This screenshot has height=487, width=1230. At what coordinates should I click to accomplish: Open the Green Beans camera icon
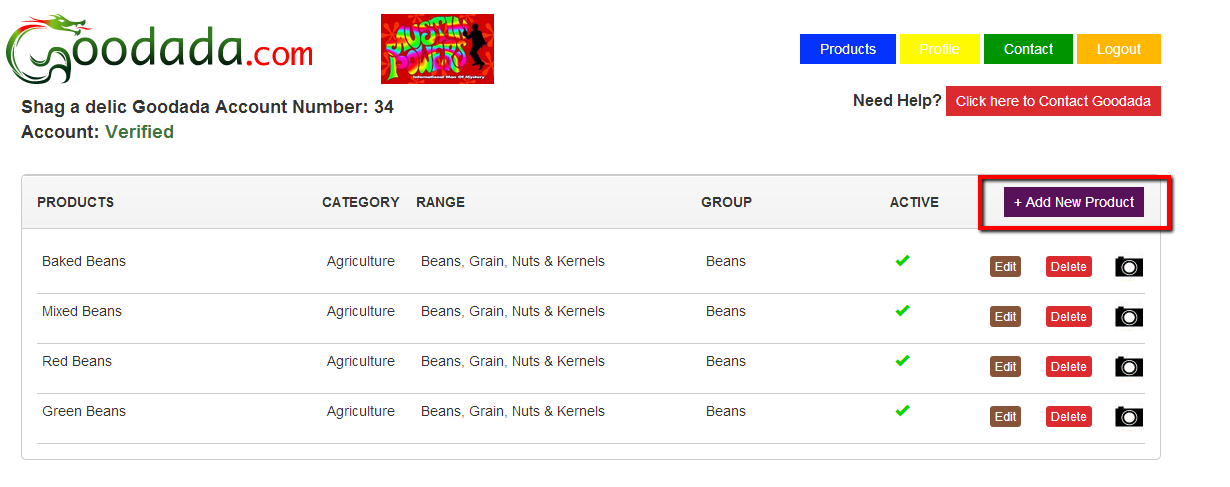tap(1128, 417)
